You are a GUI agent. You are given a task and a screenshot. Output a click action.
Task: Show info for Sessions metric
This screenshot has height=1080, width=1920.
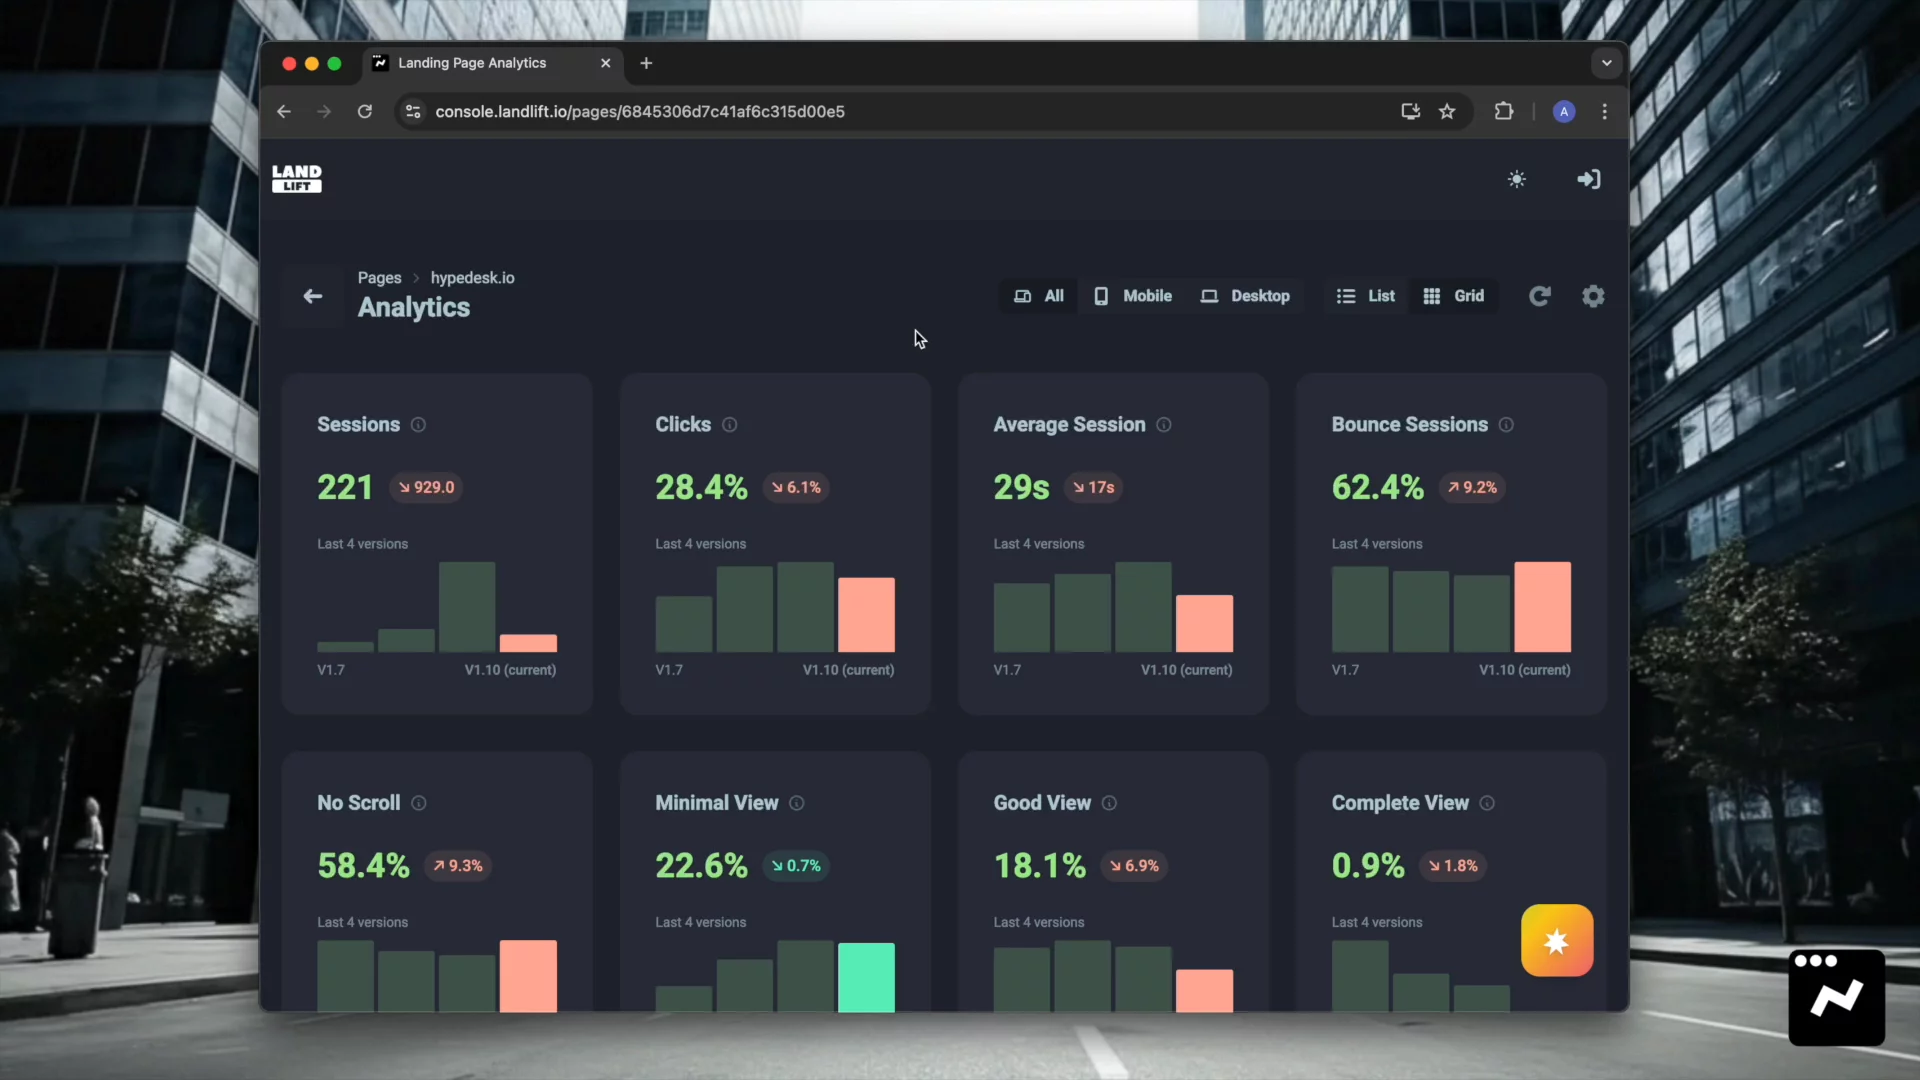tap(418, 425)
